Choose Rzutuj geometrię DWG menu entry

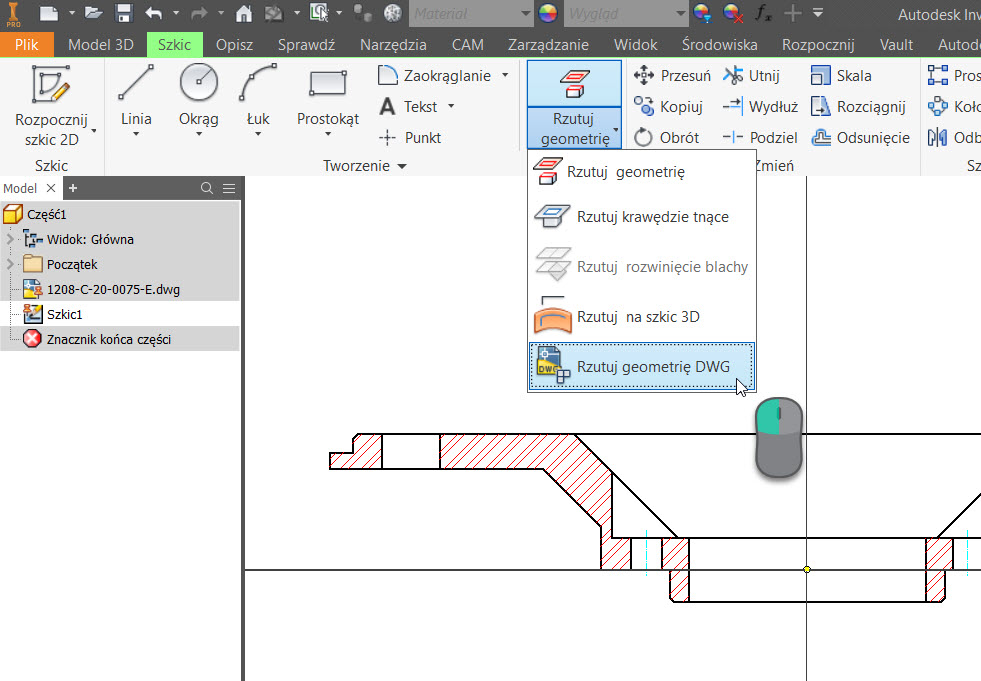(641, 367)
